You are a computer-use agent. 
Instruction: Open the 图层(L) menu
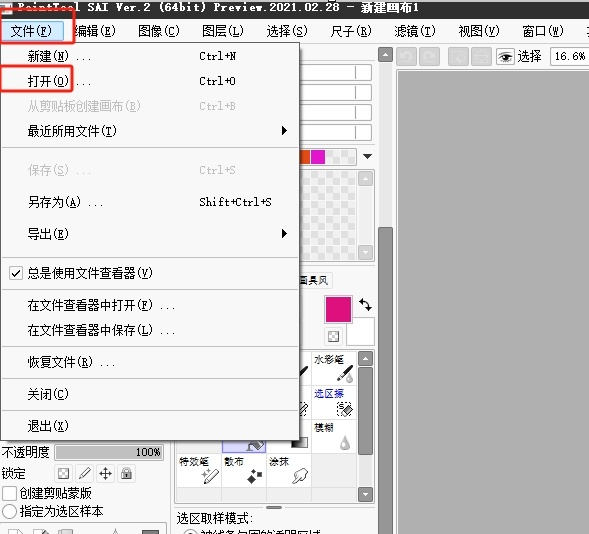tap(223, 31)
